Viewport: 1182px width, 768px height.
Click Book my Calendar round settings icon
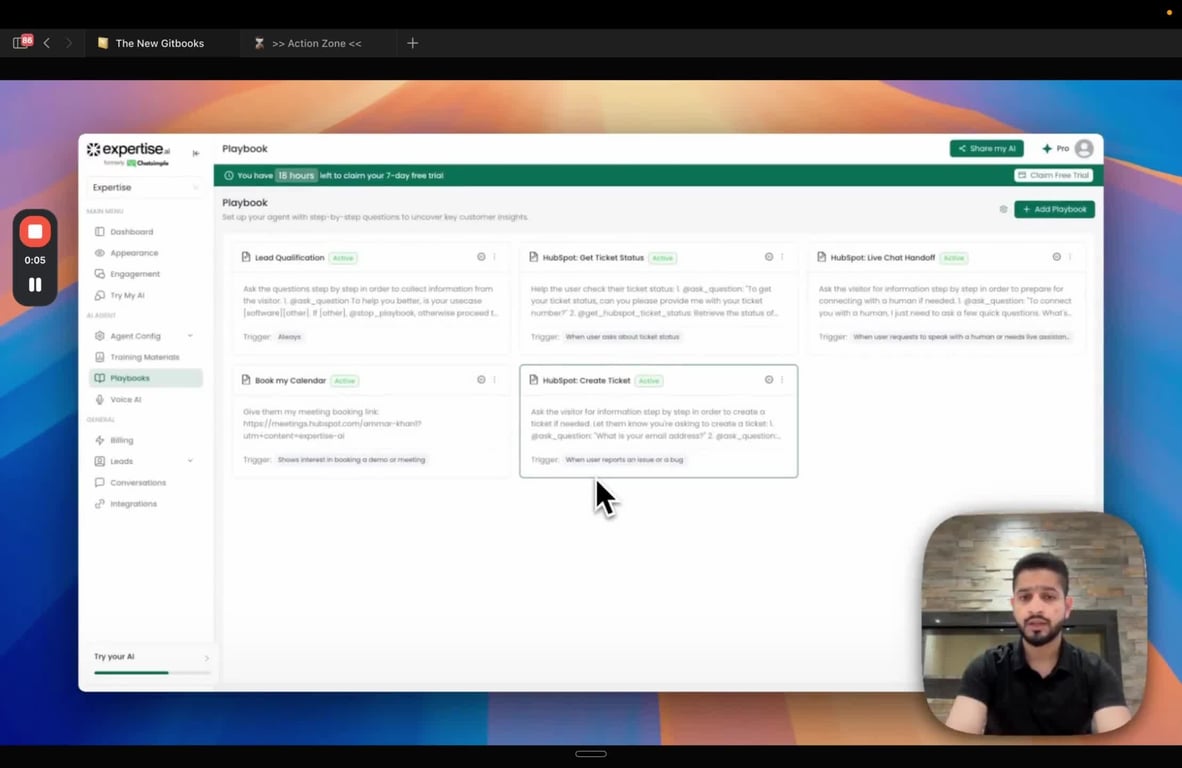tap(481, 380)
